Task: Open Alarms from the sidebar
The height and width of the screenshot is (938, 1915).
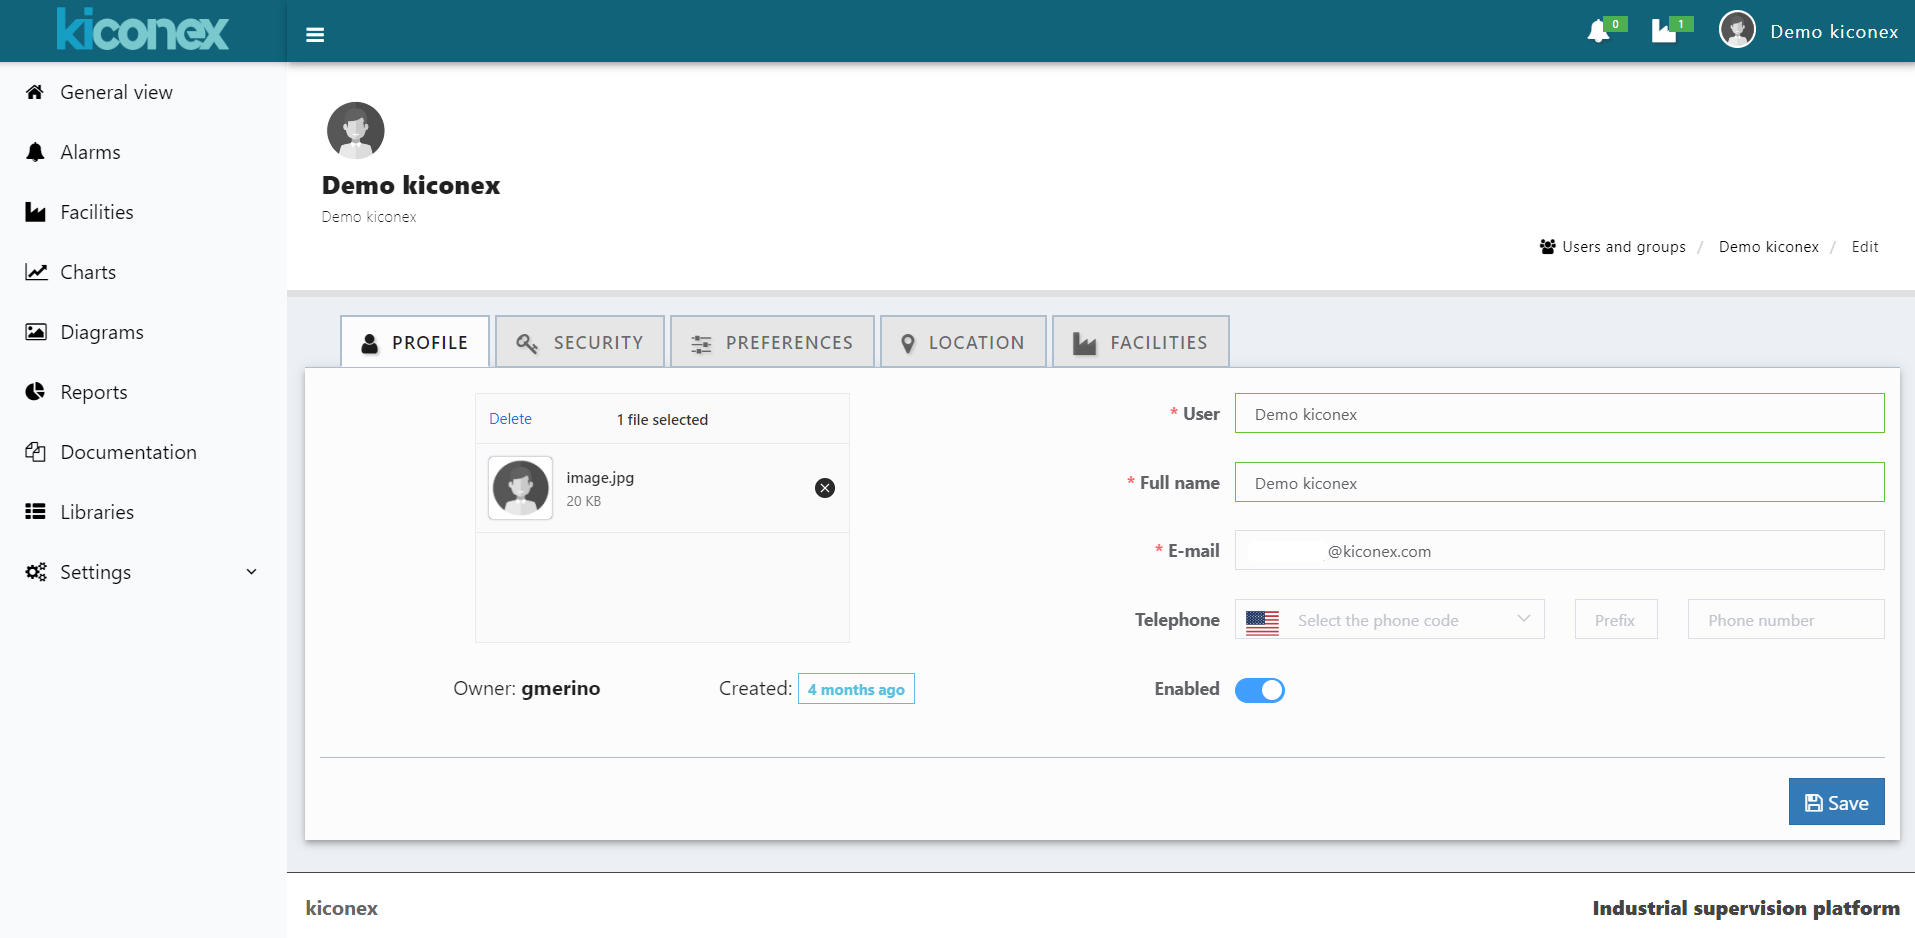Action: tap(90, 152)
